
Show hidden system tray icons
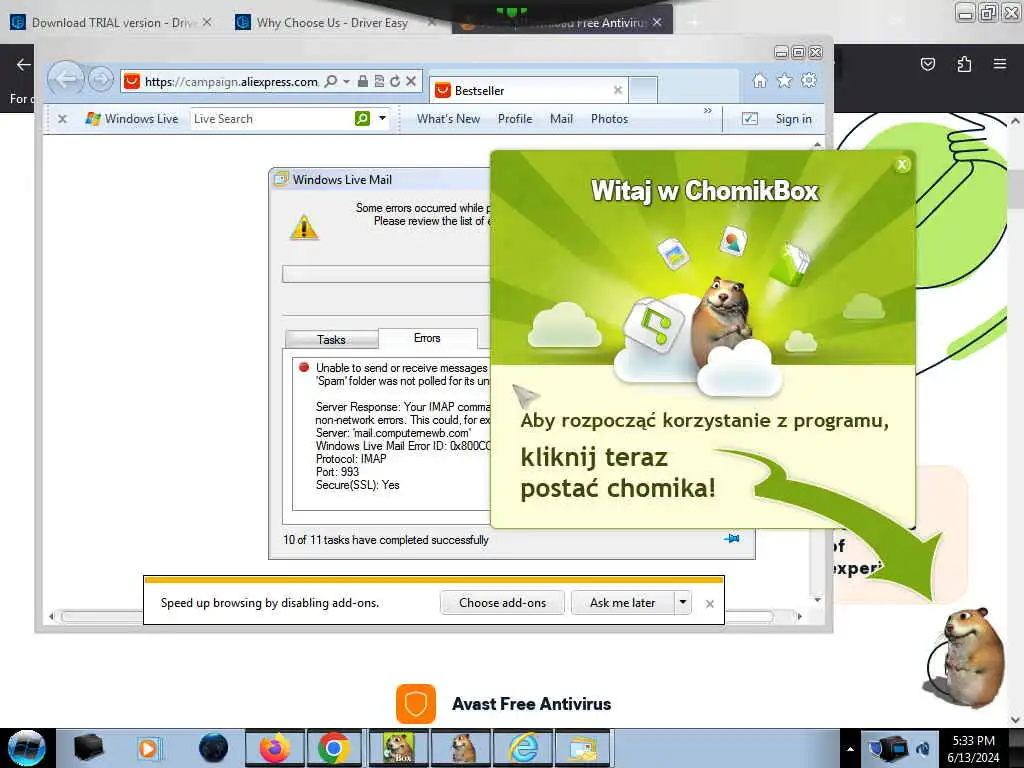coord(850,749)
